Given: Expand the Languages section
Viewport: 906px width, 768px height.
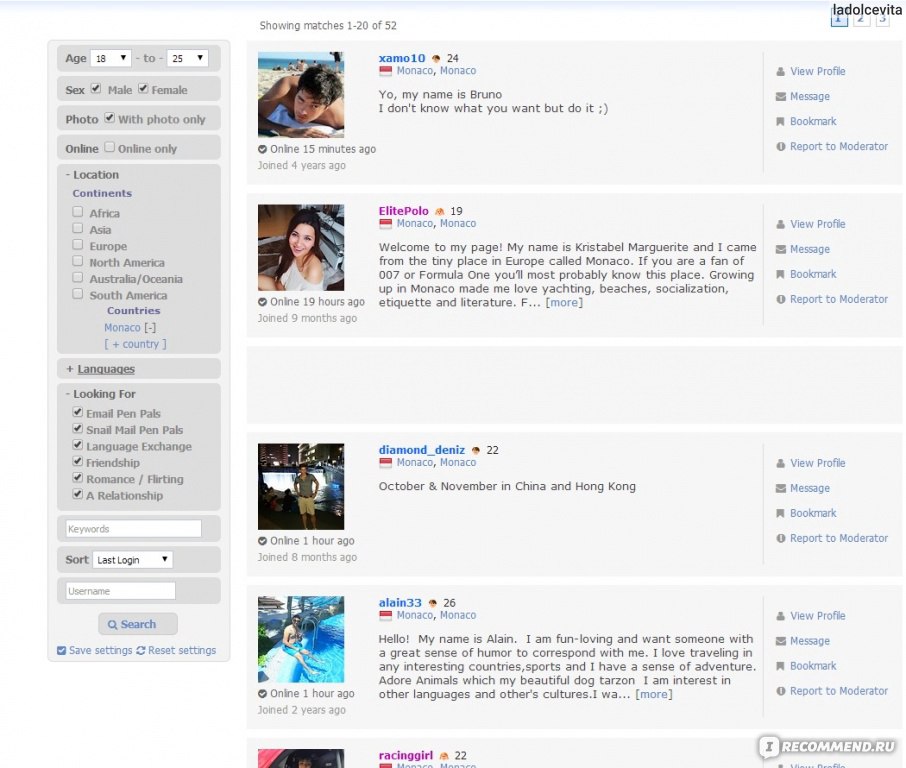Looking at the screenshot, I should (x=101, y=369).
